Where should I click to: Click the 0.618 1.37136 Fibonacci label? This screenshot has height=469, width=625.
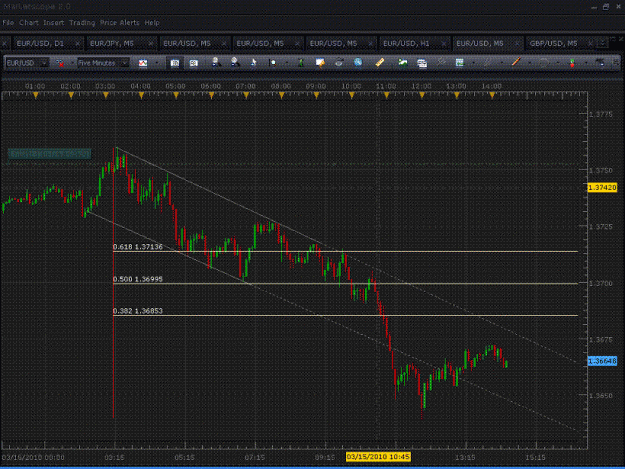coord(138,247)
